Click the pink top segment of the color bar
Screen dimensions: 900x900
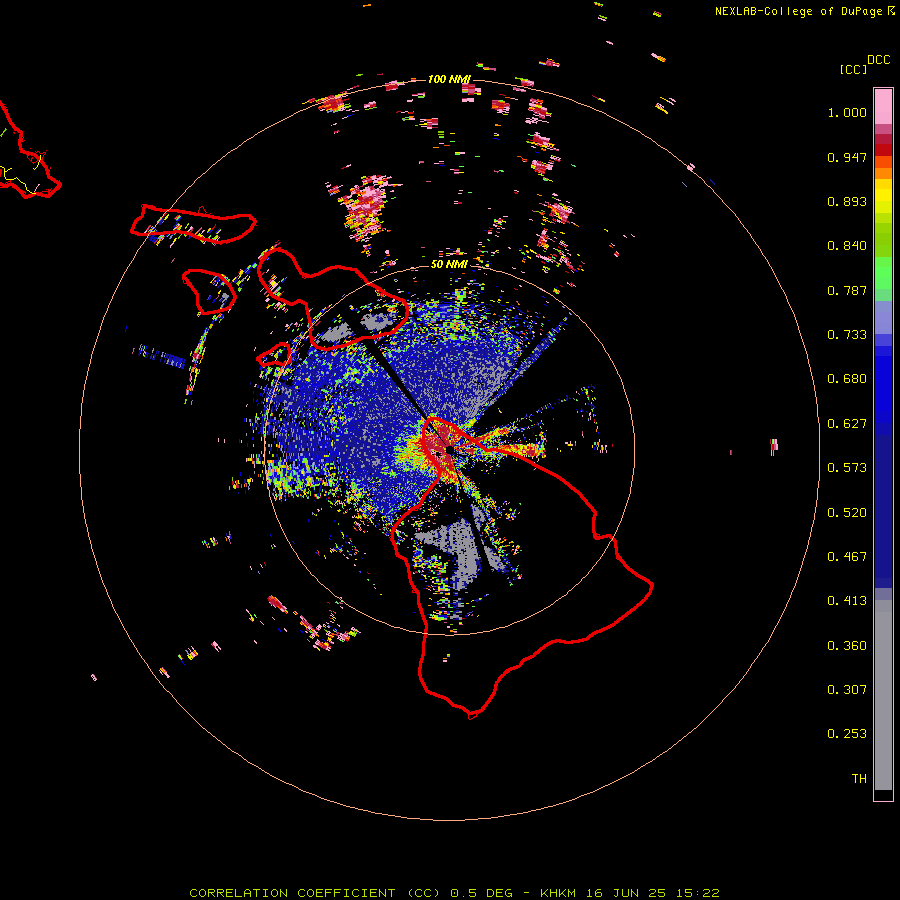[883, 106]
